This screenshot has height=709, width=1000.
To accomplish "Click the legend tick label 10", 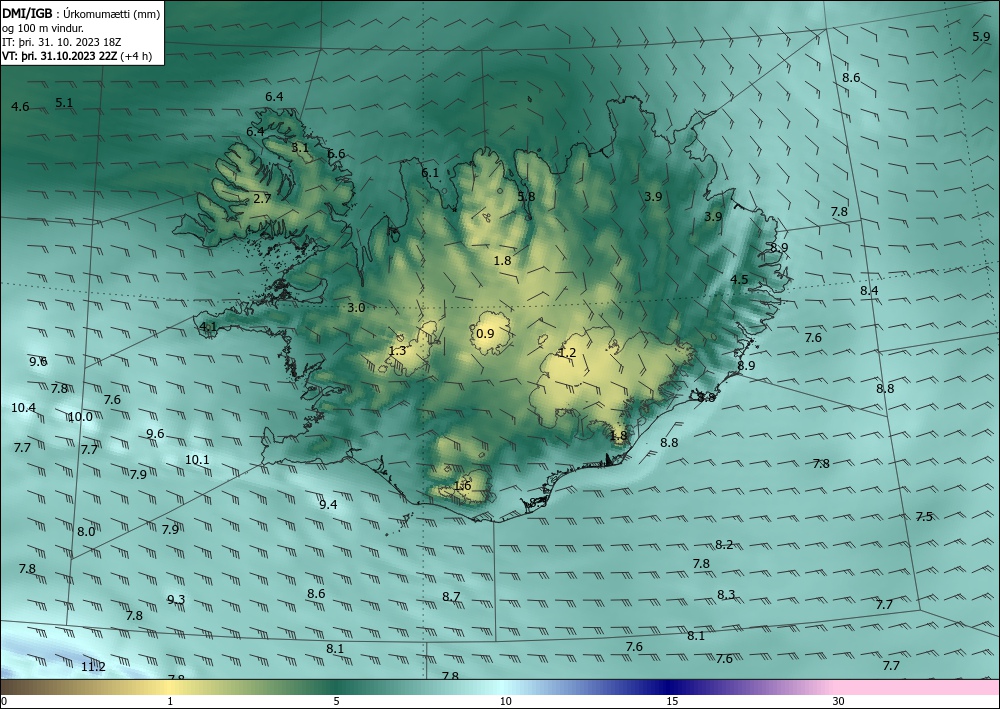I will [x=505, y=701].
